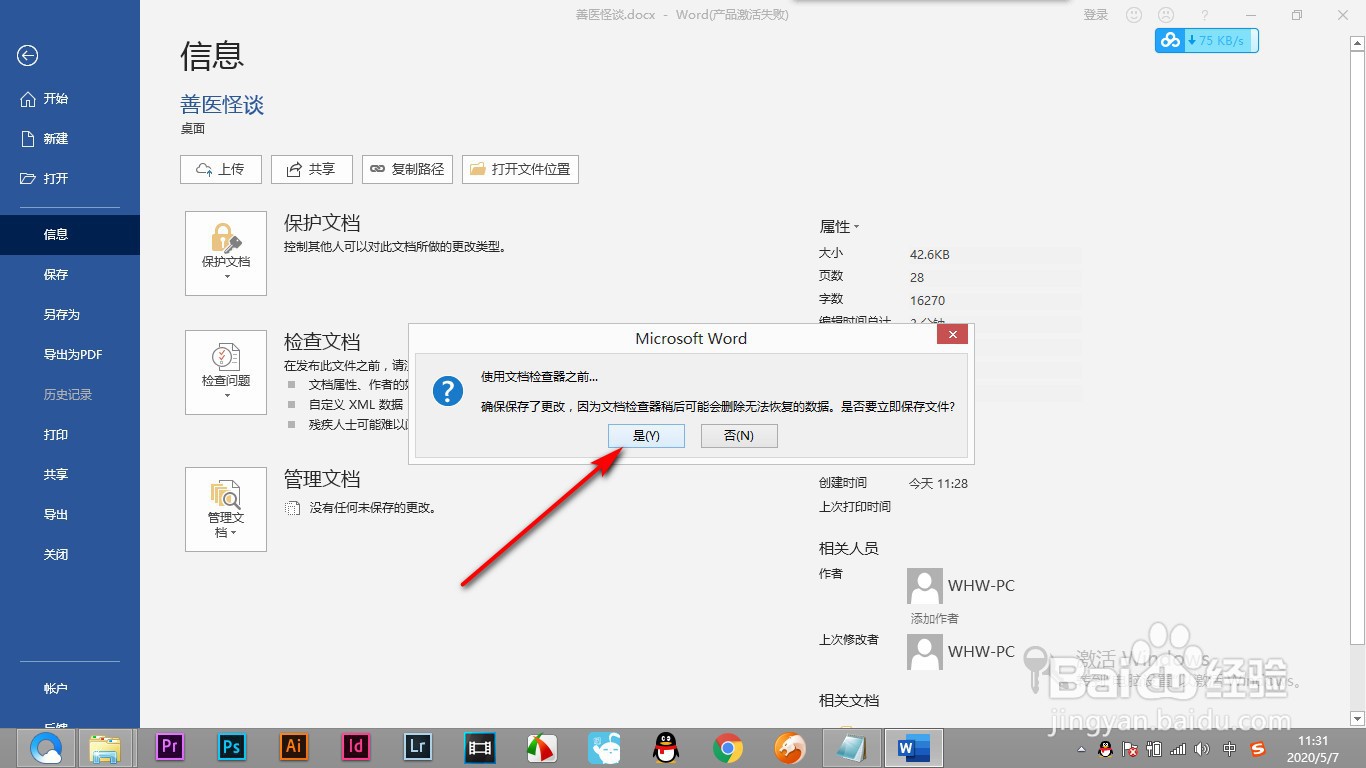
Task: Open Adobe Illustrator in the taskbar
Action: click(x=293, y=747)
